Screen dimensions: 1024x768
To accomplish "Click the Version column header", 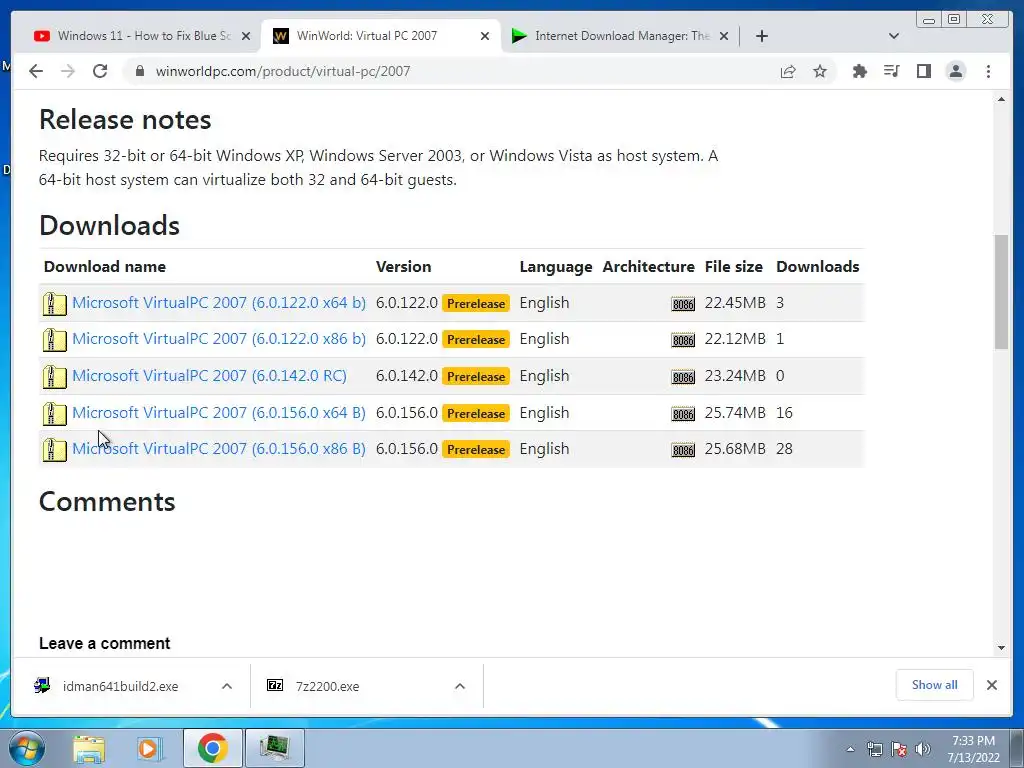I will 404,266.
